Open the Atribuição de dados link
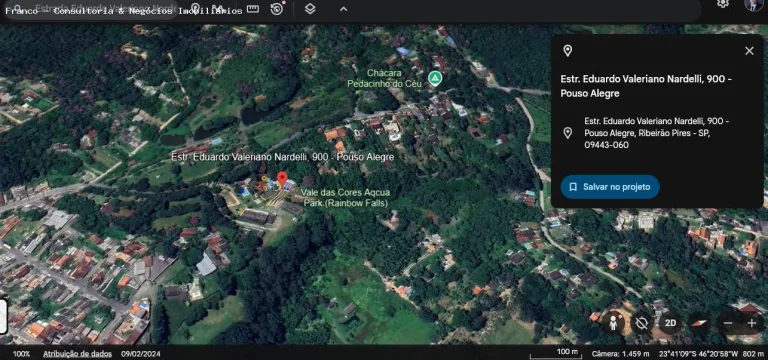The width and height of the screenshot is (768, 360). (77, 354)
